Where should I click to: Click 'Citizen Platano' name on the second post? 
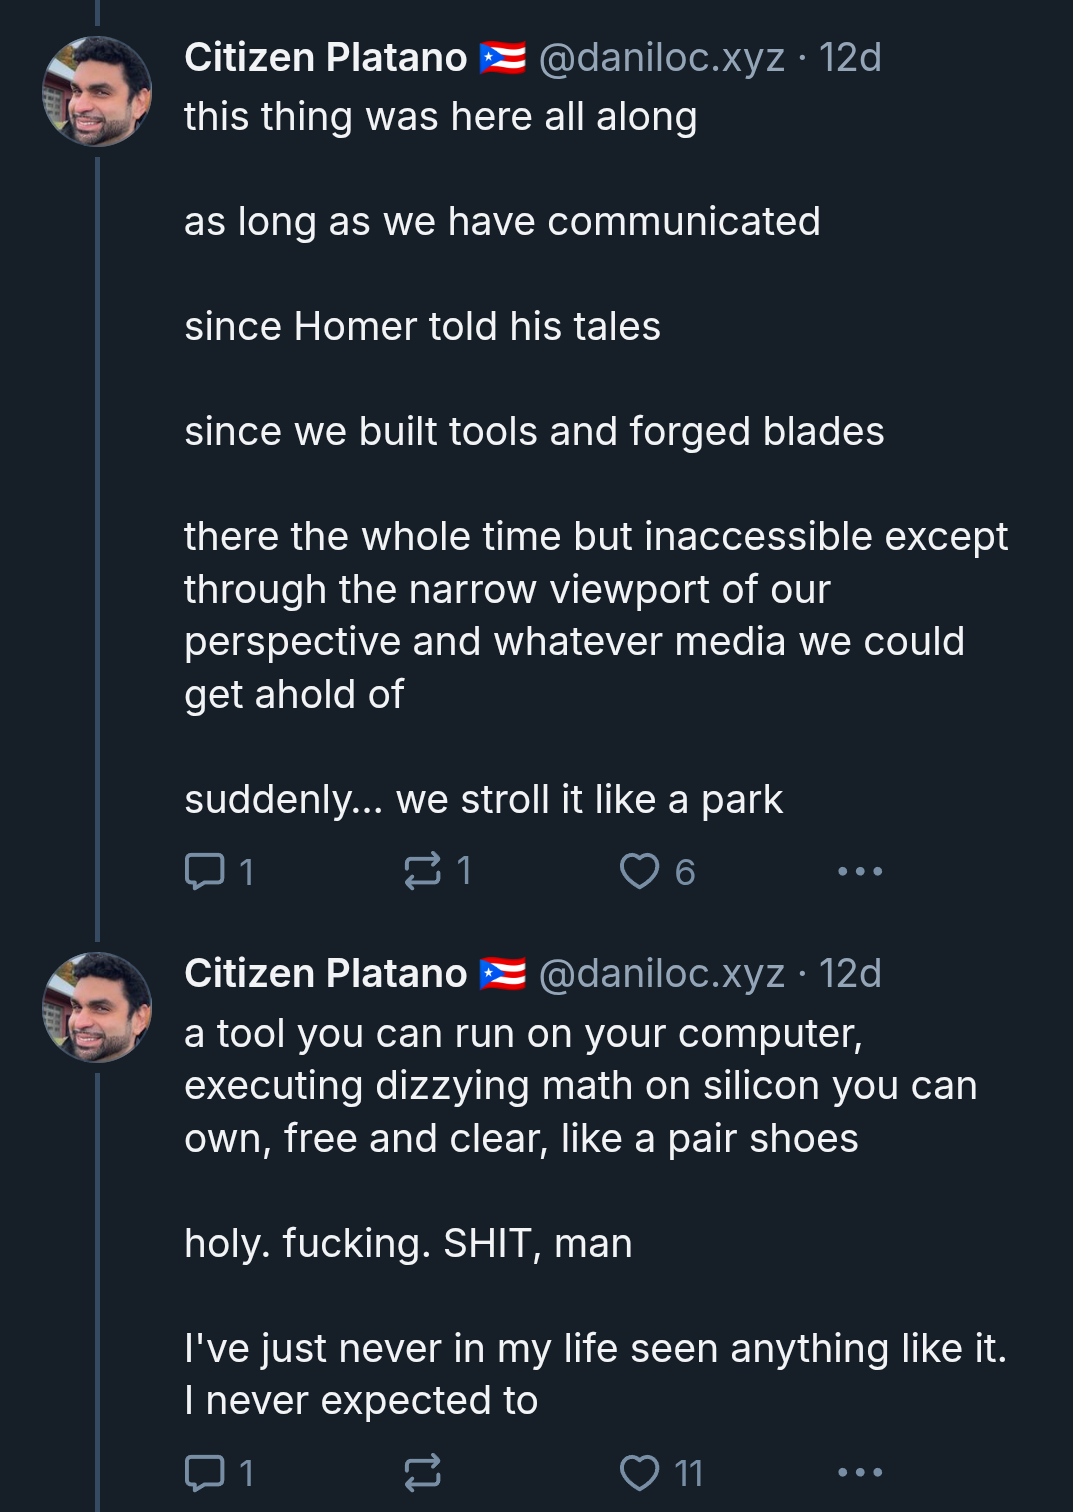point(326,974)
